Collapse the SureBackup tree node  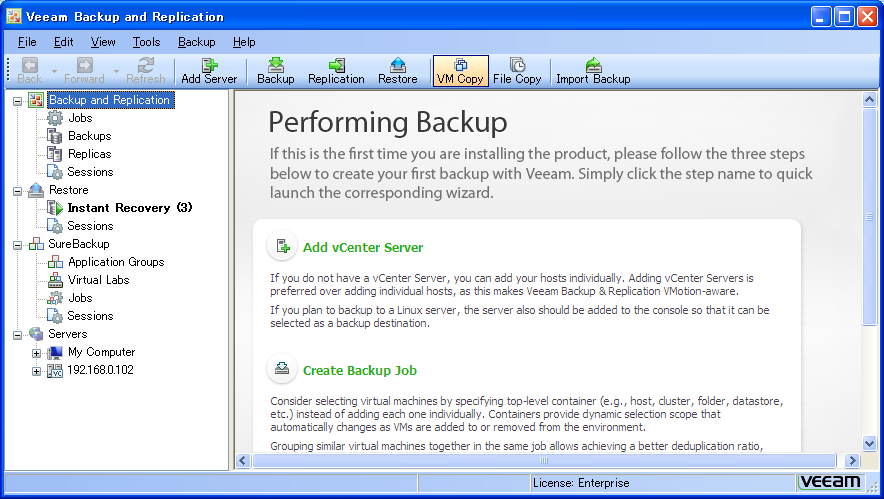[17, 245]
